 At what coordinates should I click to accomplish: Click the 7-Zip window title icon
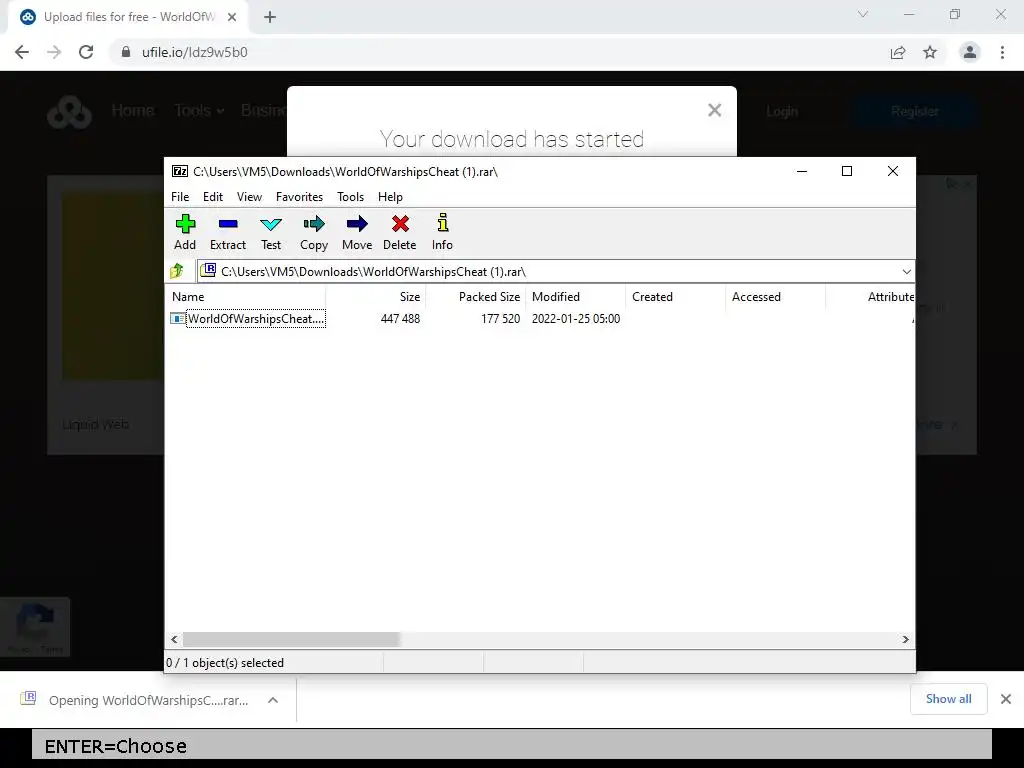coord(180,171)
